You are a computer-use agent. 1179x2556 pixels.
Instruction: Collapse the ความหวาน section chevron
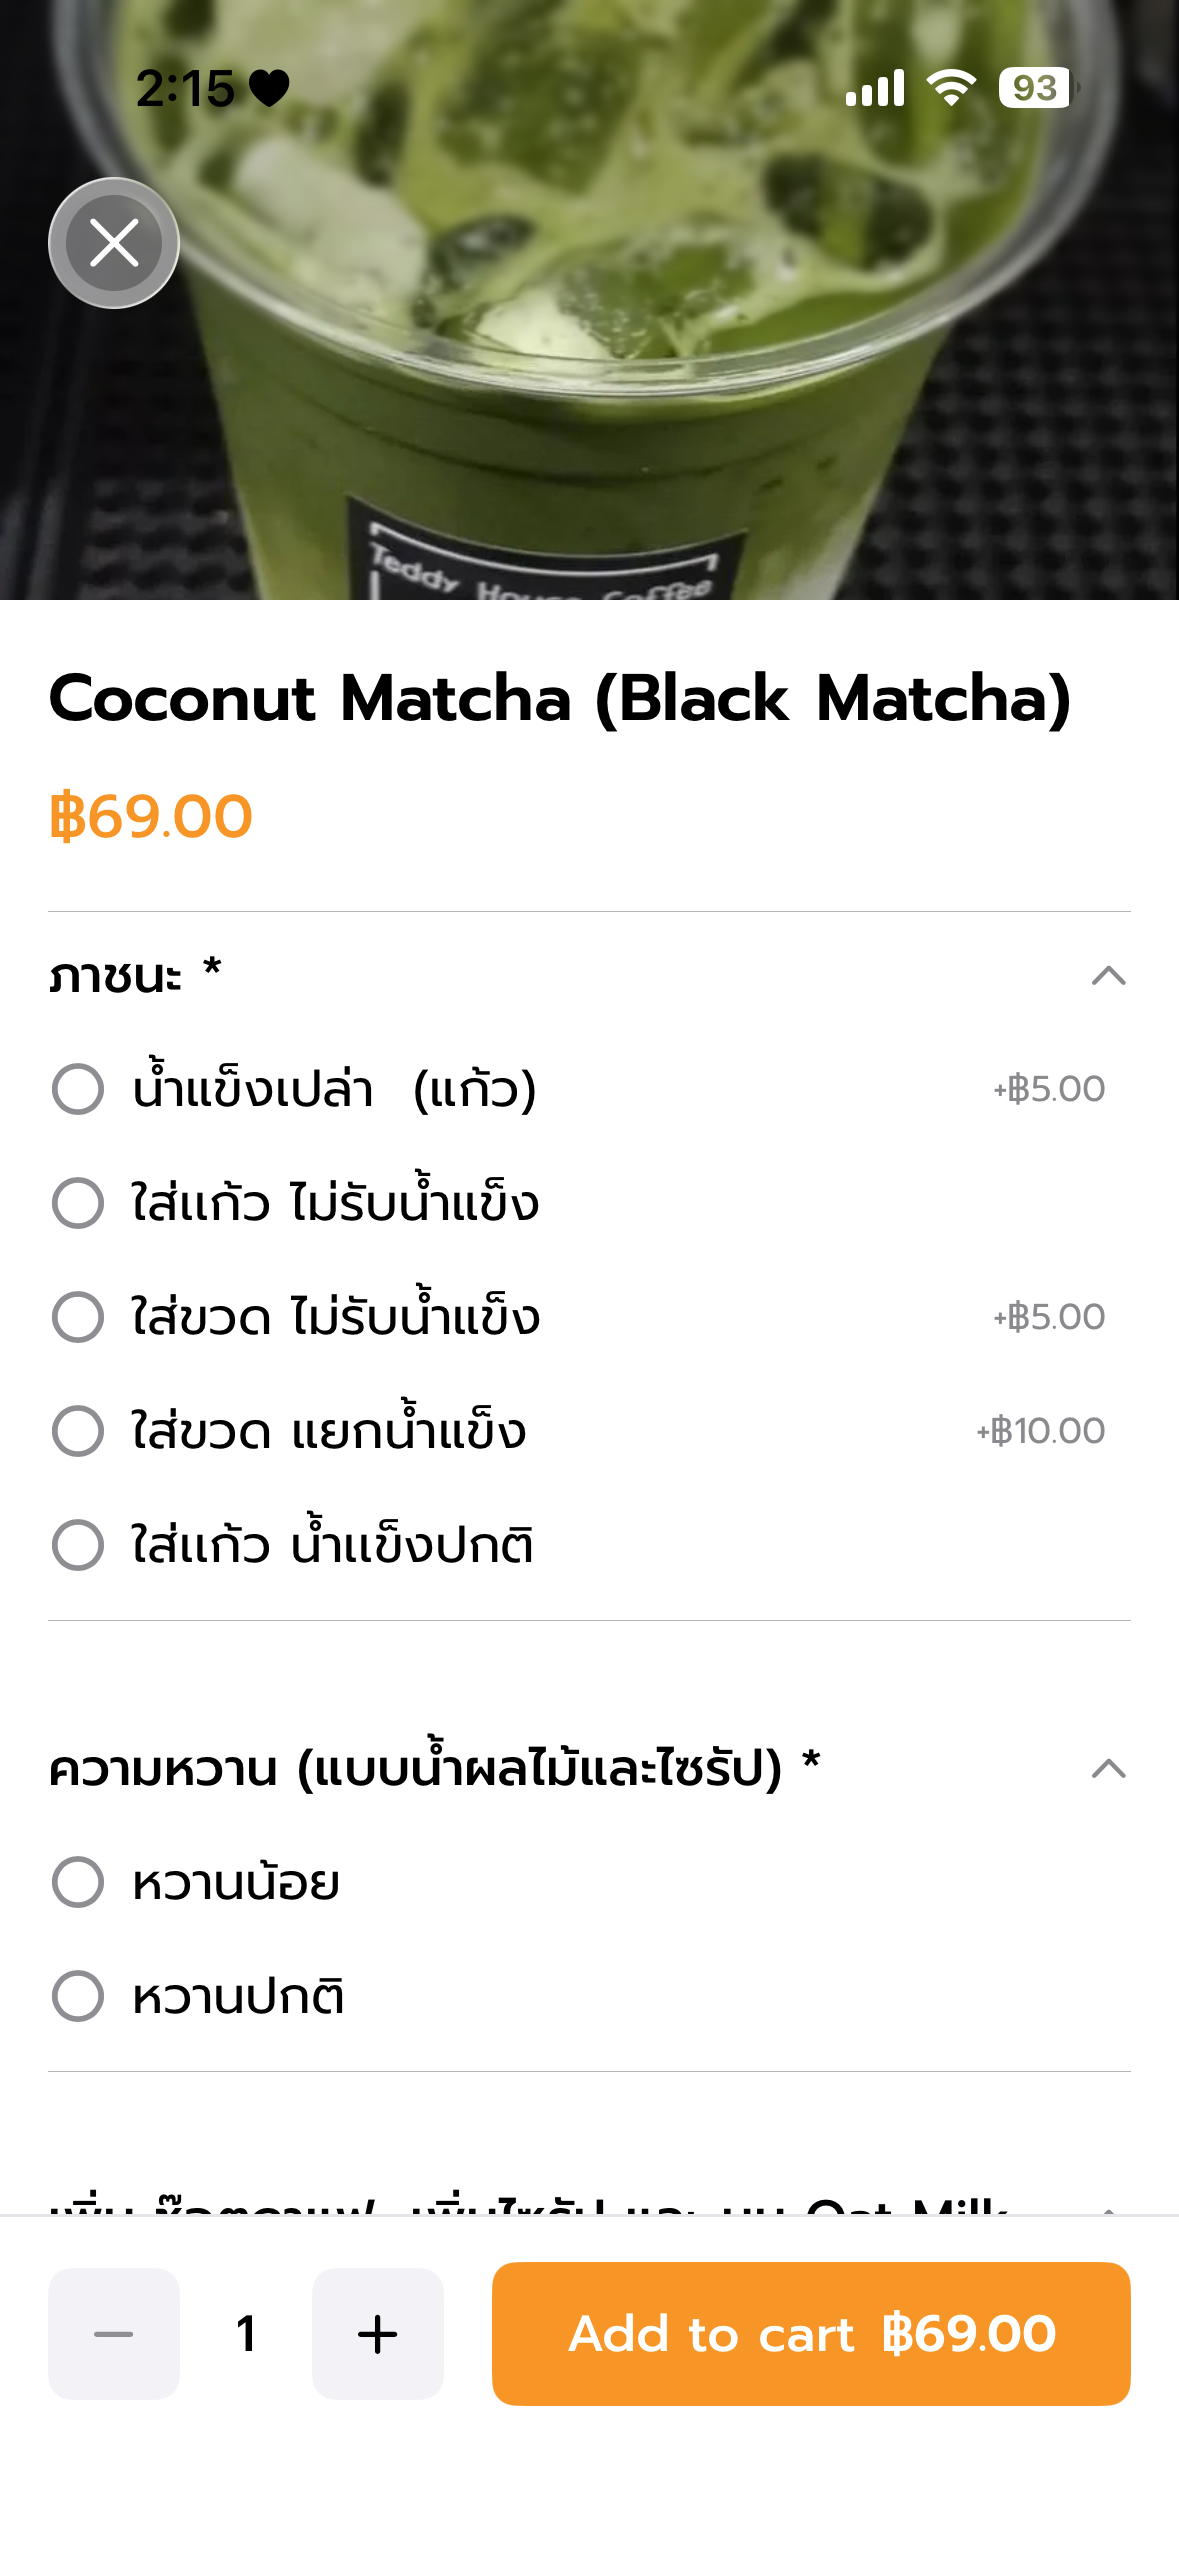[1108, 1769]
